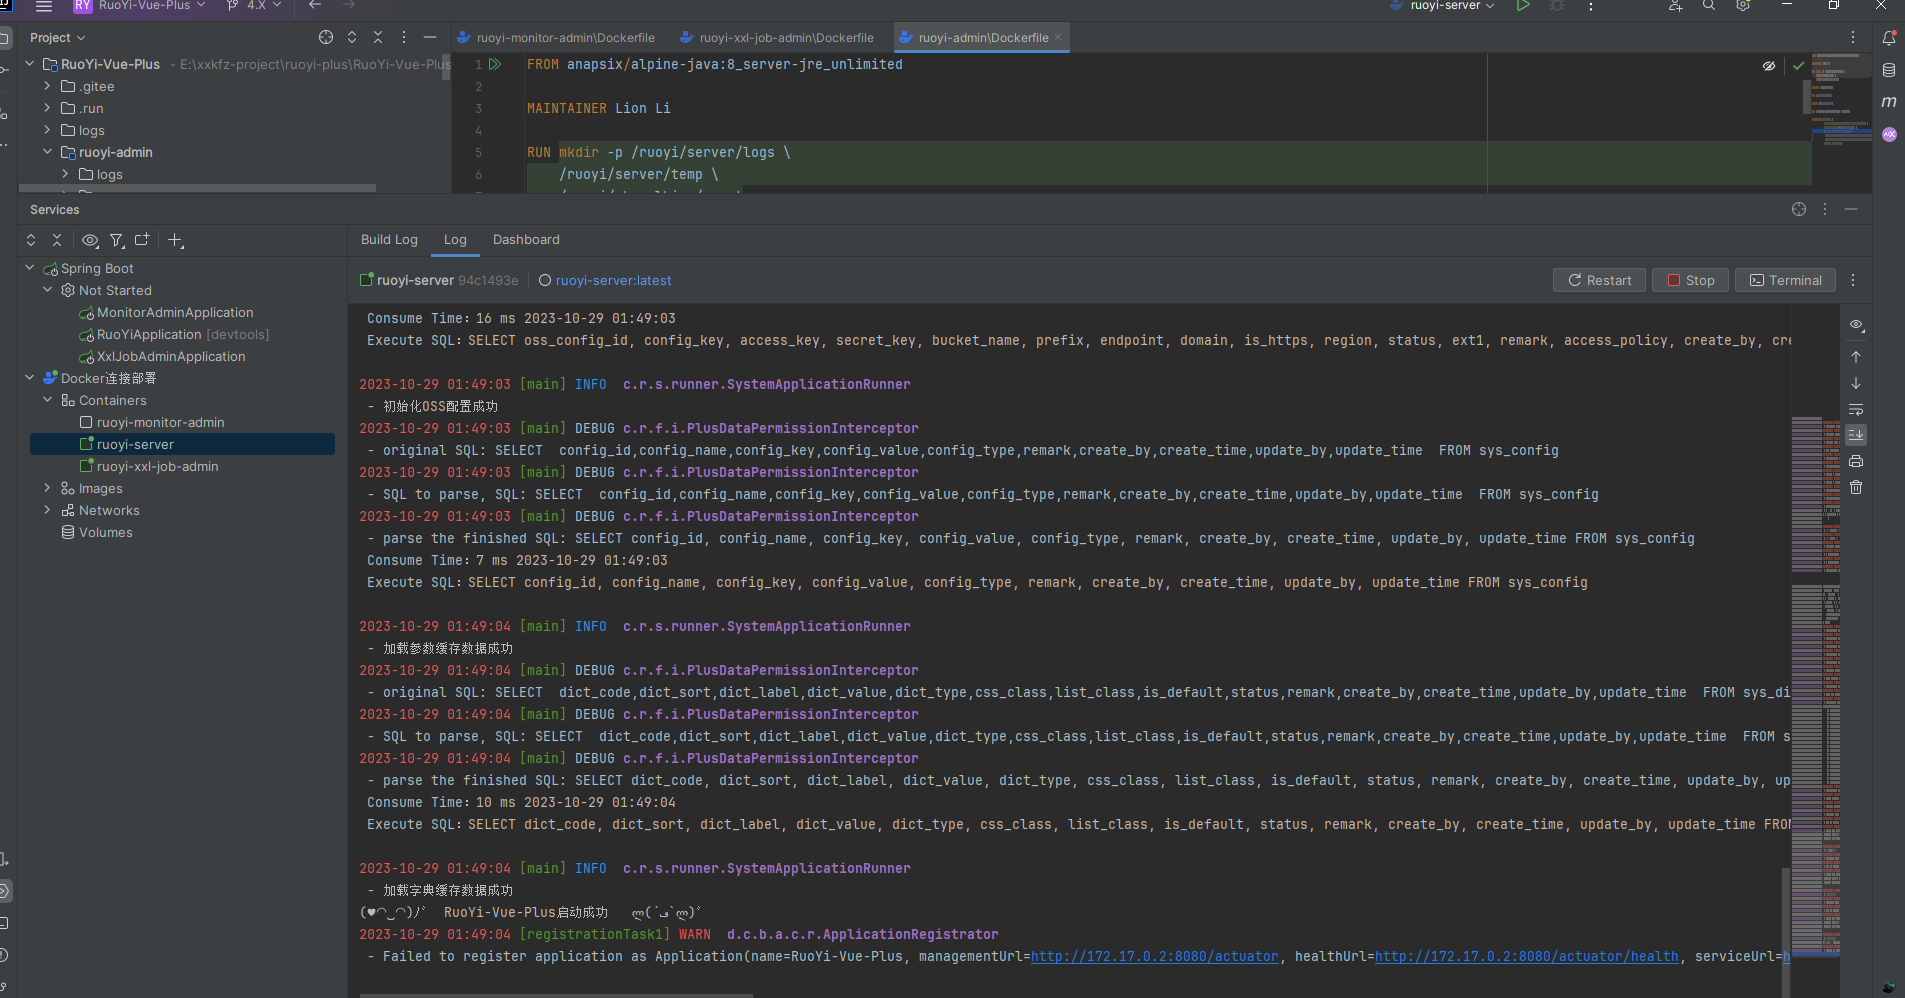1905x998 pixels.
Task: Expand all nodes in Services tree
Action: (31, 240)
